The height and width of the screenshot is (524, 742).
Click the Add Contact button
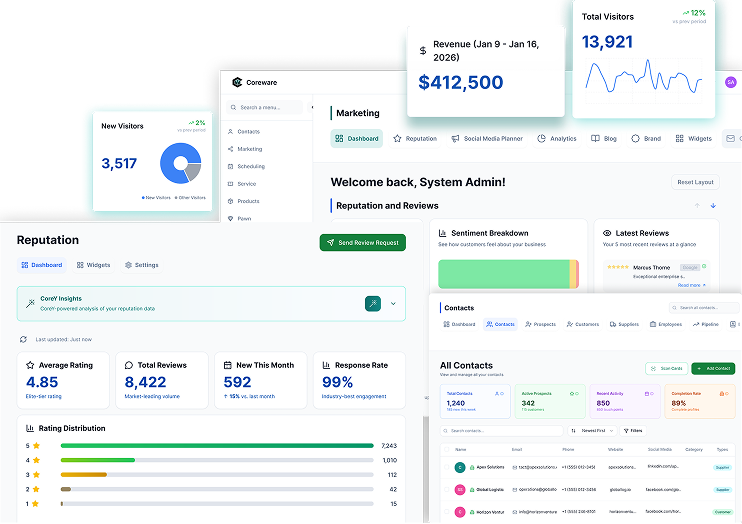pos(713,368)
